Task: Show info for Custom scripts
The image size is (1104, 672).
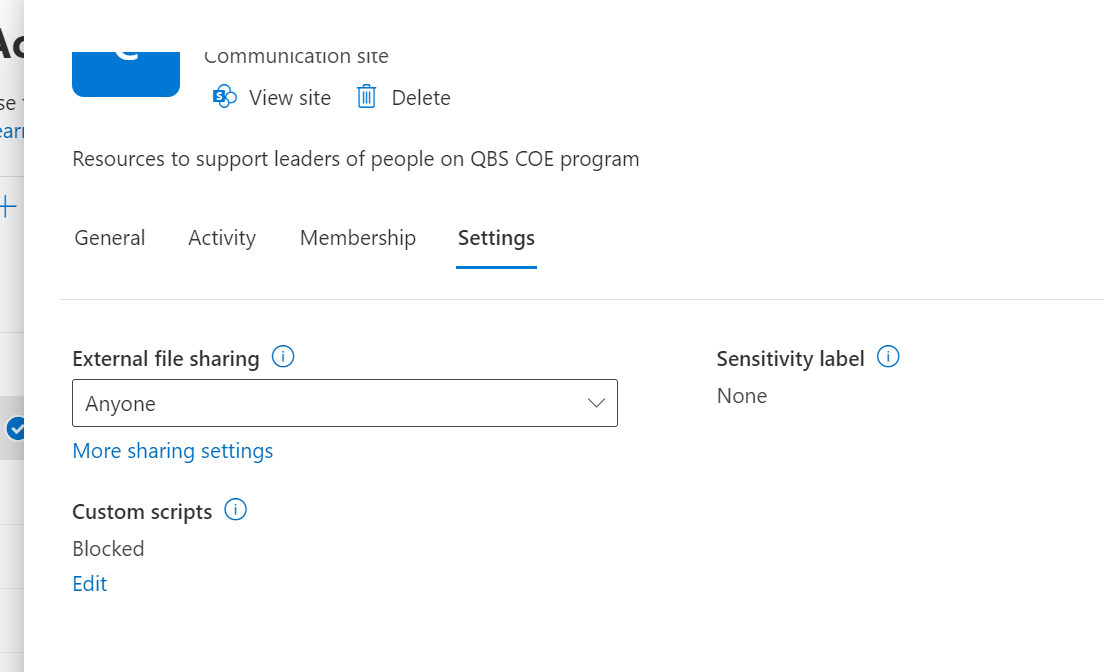Action: tap(235, 509)
